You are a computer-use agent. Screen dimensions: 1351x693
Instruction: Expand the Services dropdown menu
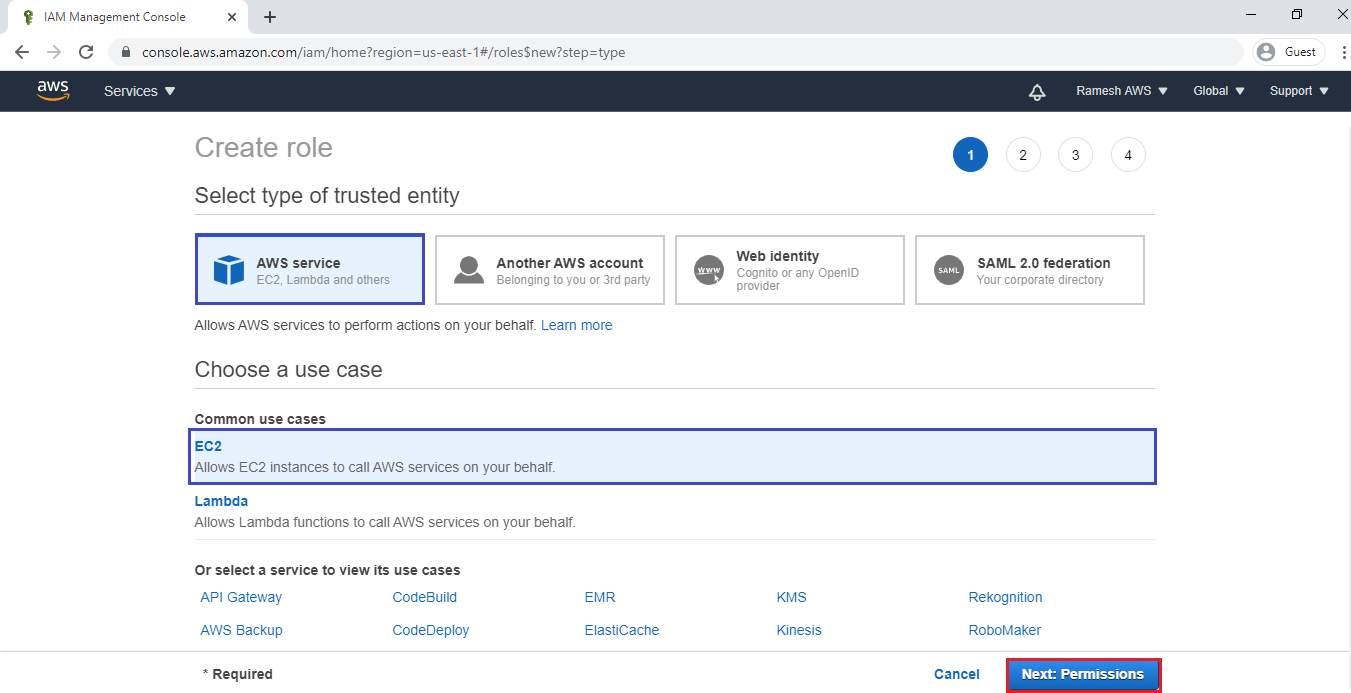[x=140, y=91]
